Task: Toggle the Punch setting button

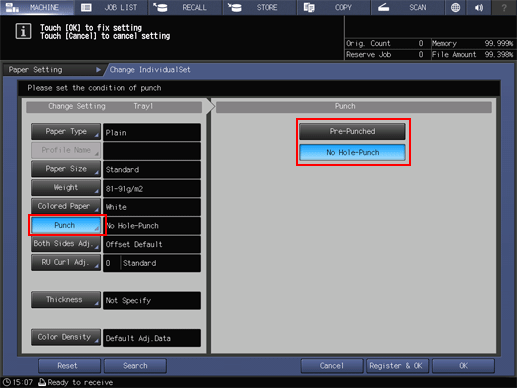Action: (66, 225)
